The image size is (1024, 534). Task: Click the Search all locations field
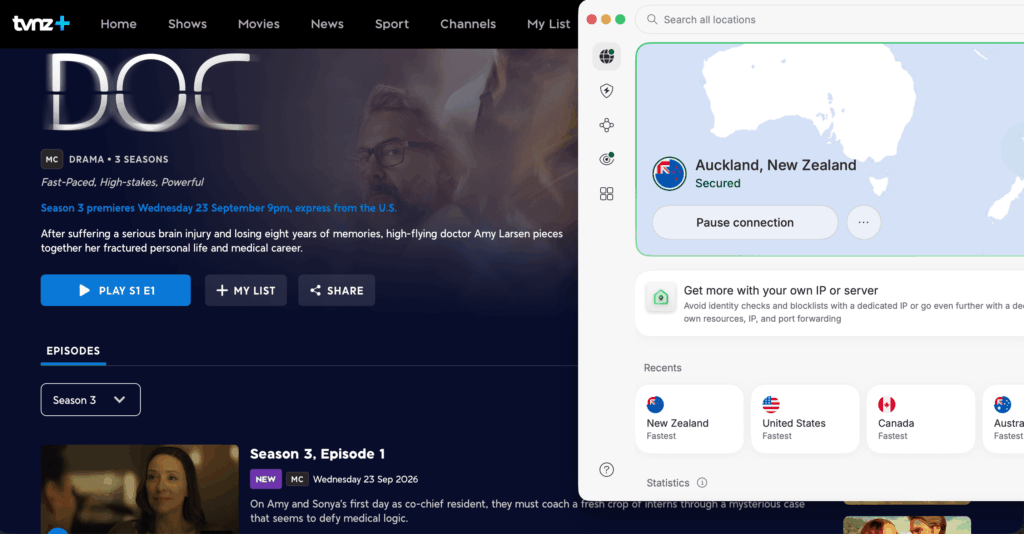829,20
